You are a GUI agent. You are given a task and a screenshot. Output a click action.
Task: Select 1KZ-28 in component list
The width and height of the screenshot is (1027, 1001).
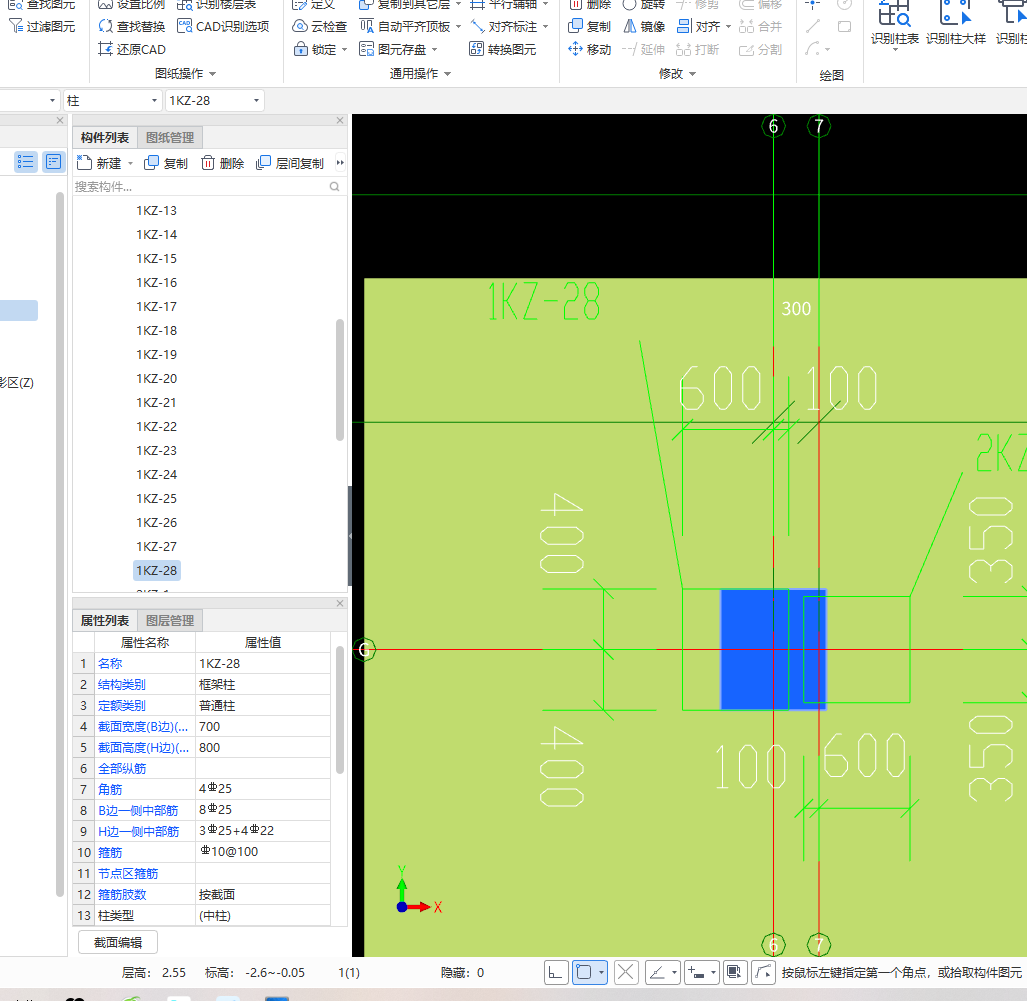tap(157, 571)
